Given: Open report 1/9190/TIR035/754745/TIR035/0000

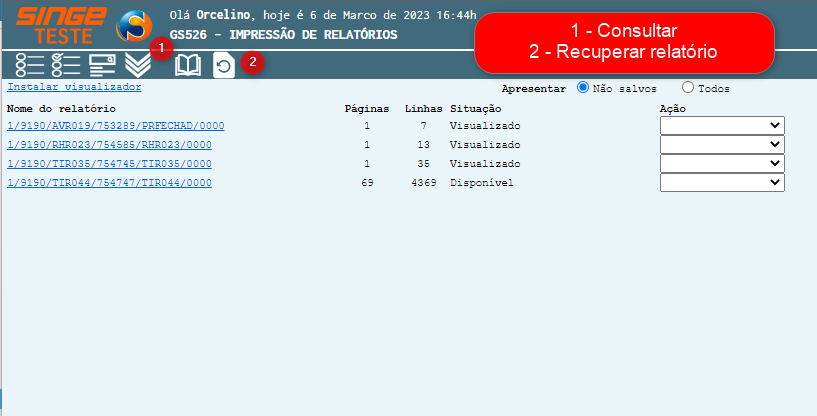Looking at the screenshot, I should (x=109, y=164).
